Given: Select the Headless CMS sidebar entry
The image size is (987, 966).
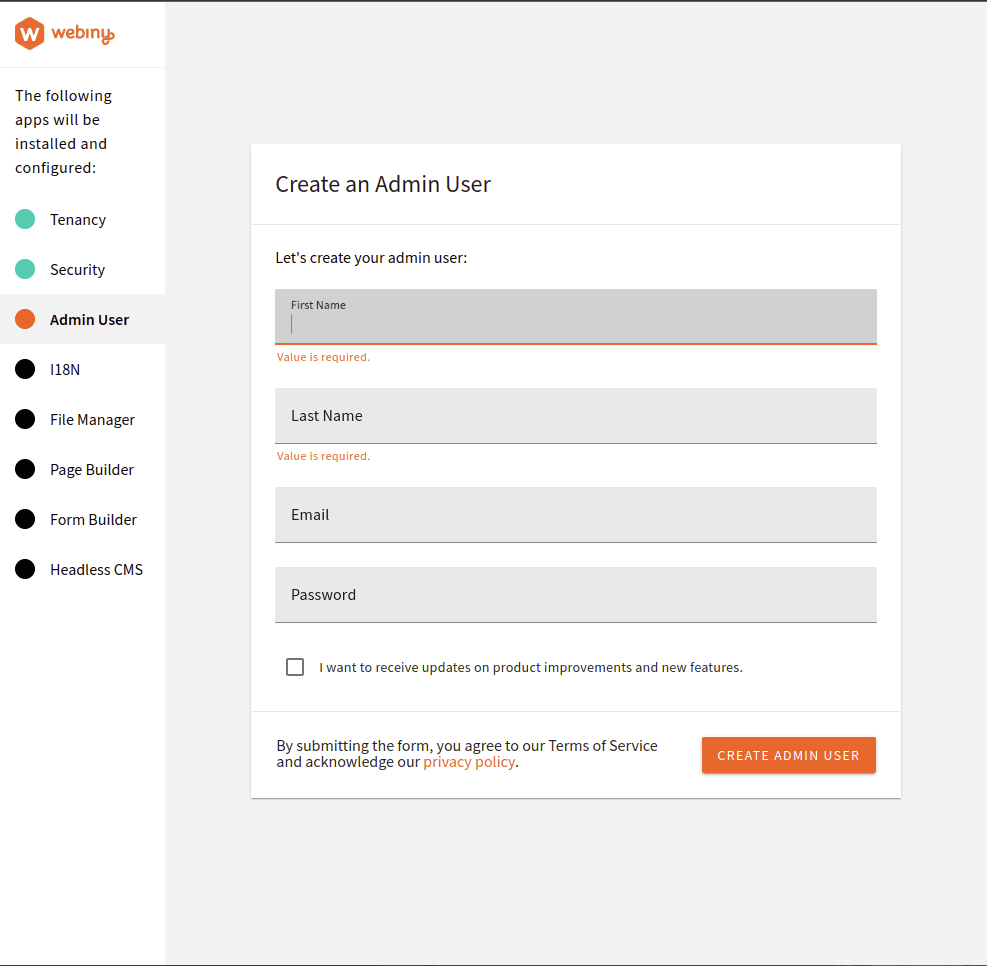Looking at the screenshot, I should (x=96, y=569).
